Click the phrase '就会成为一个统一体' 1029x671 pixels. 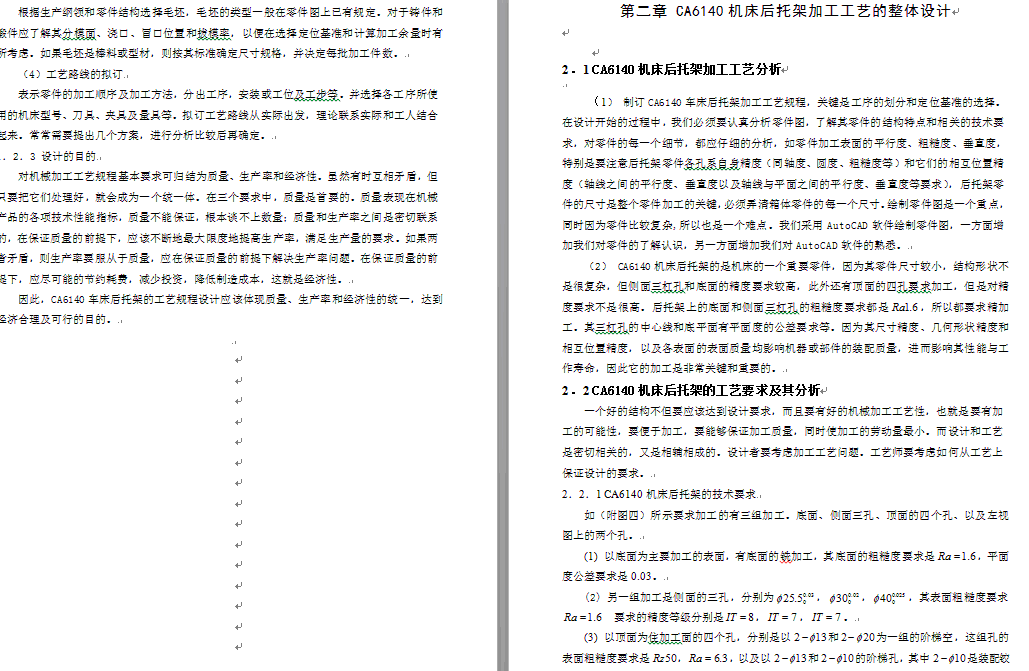144,197
